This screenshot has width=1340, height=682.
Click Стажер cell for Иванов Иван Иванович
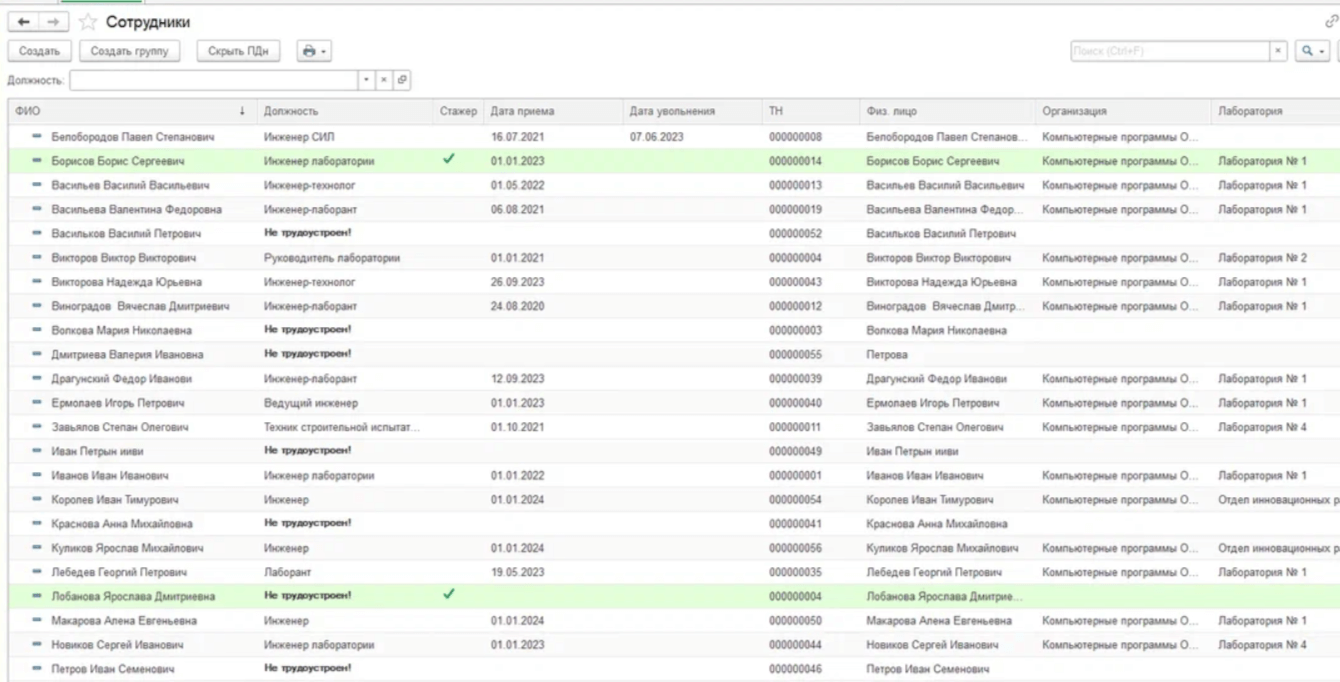click(x=458, y=475)
